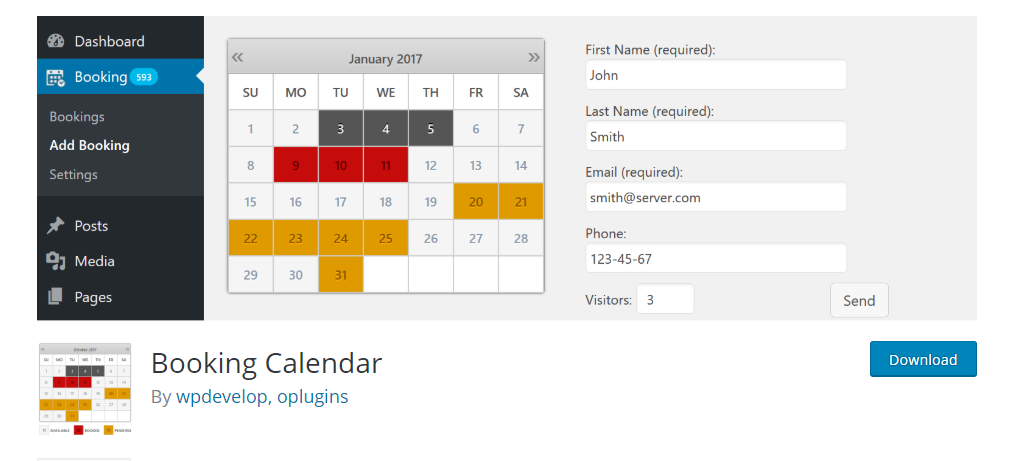Go to previous month with double-left arrow
Viewport: 1015px width, 461px height.
click(x=238, y=57)
